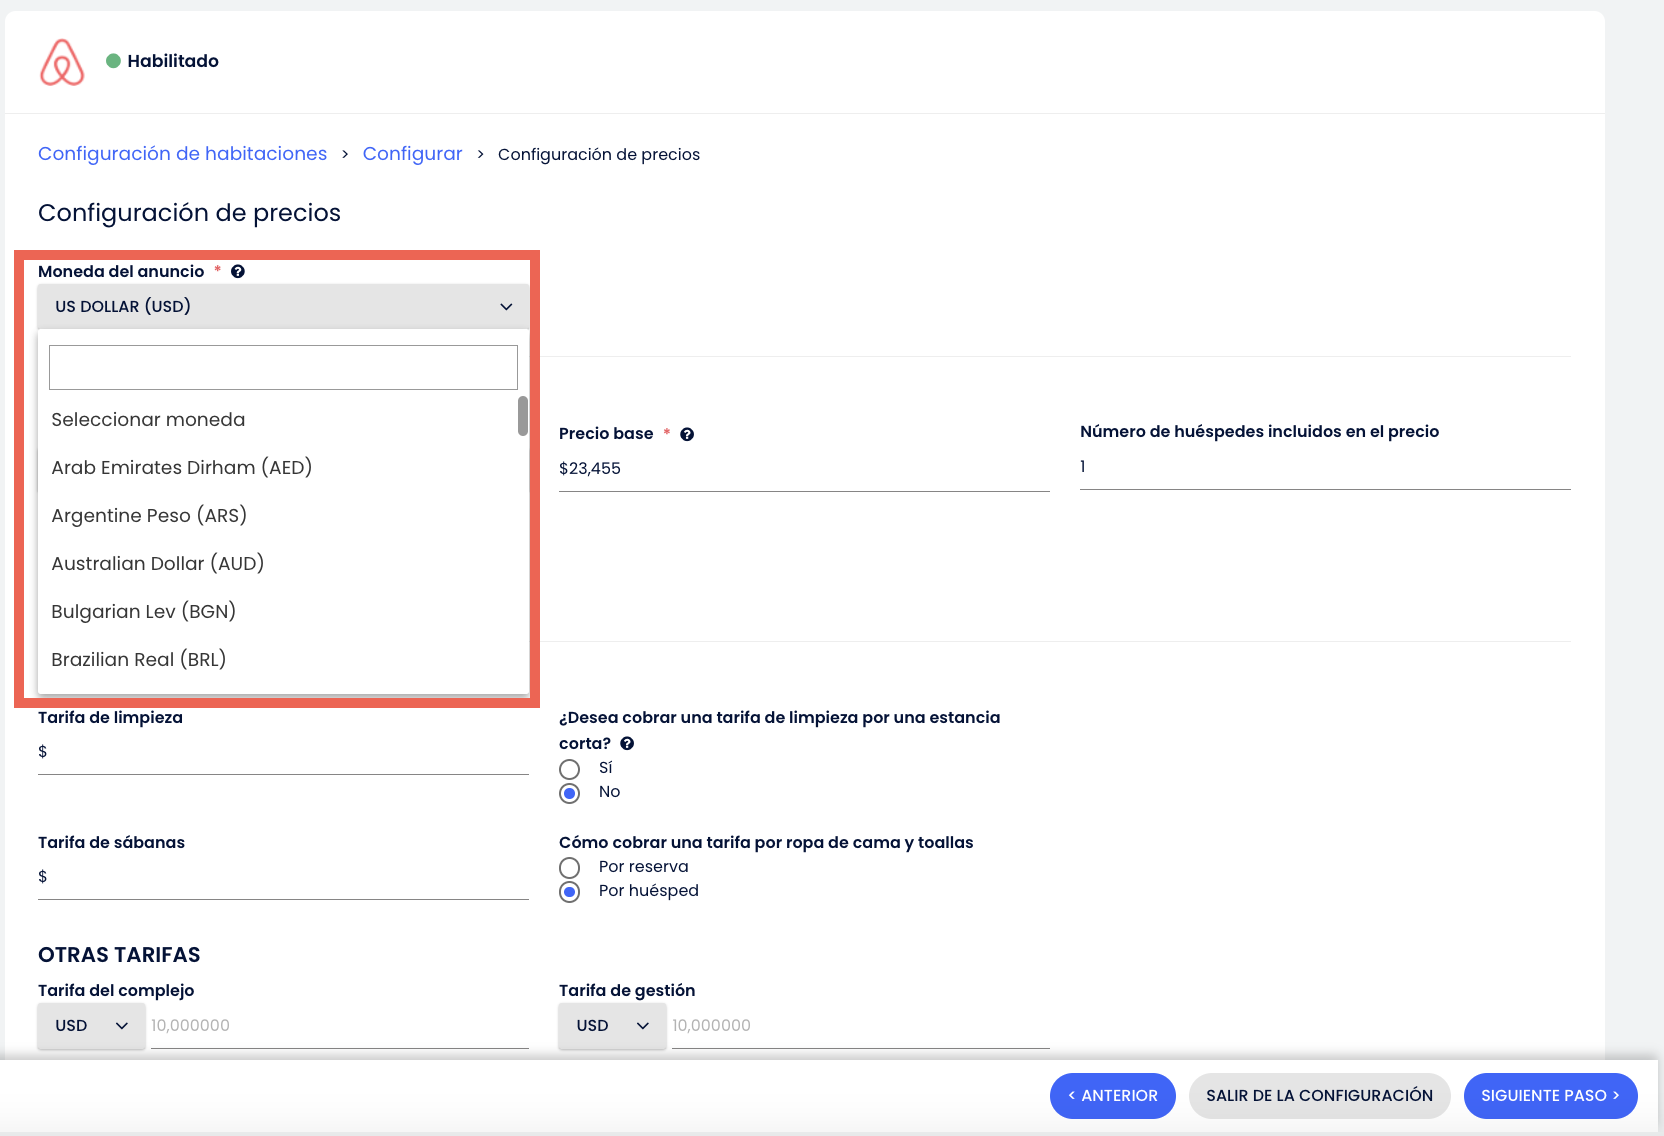1664x1136 pixels.
Task: Select Brazilian Real (BRL) from list
Action: coord(139,660)
